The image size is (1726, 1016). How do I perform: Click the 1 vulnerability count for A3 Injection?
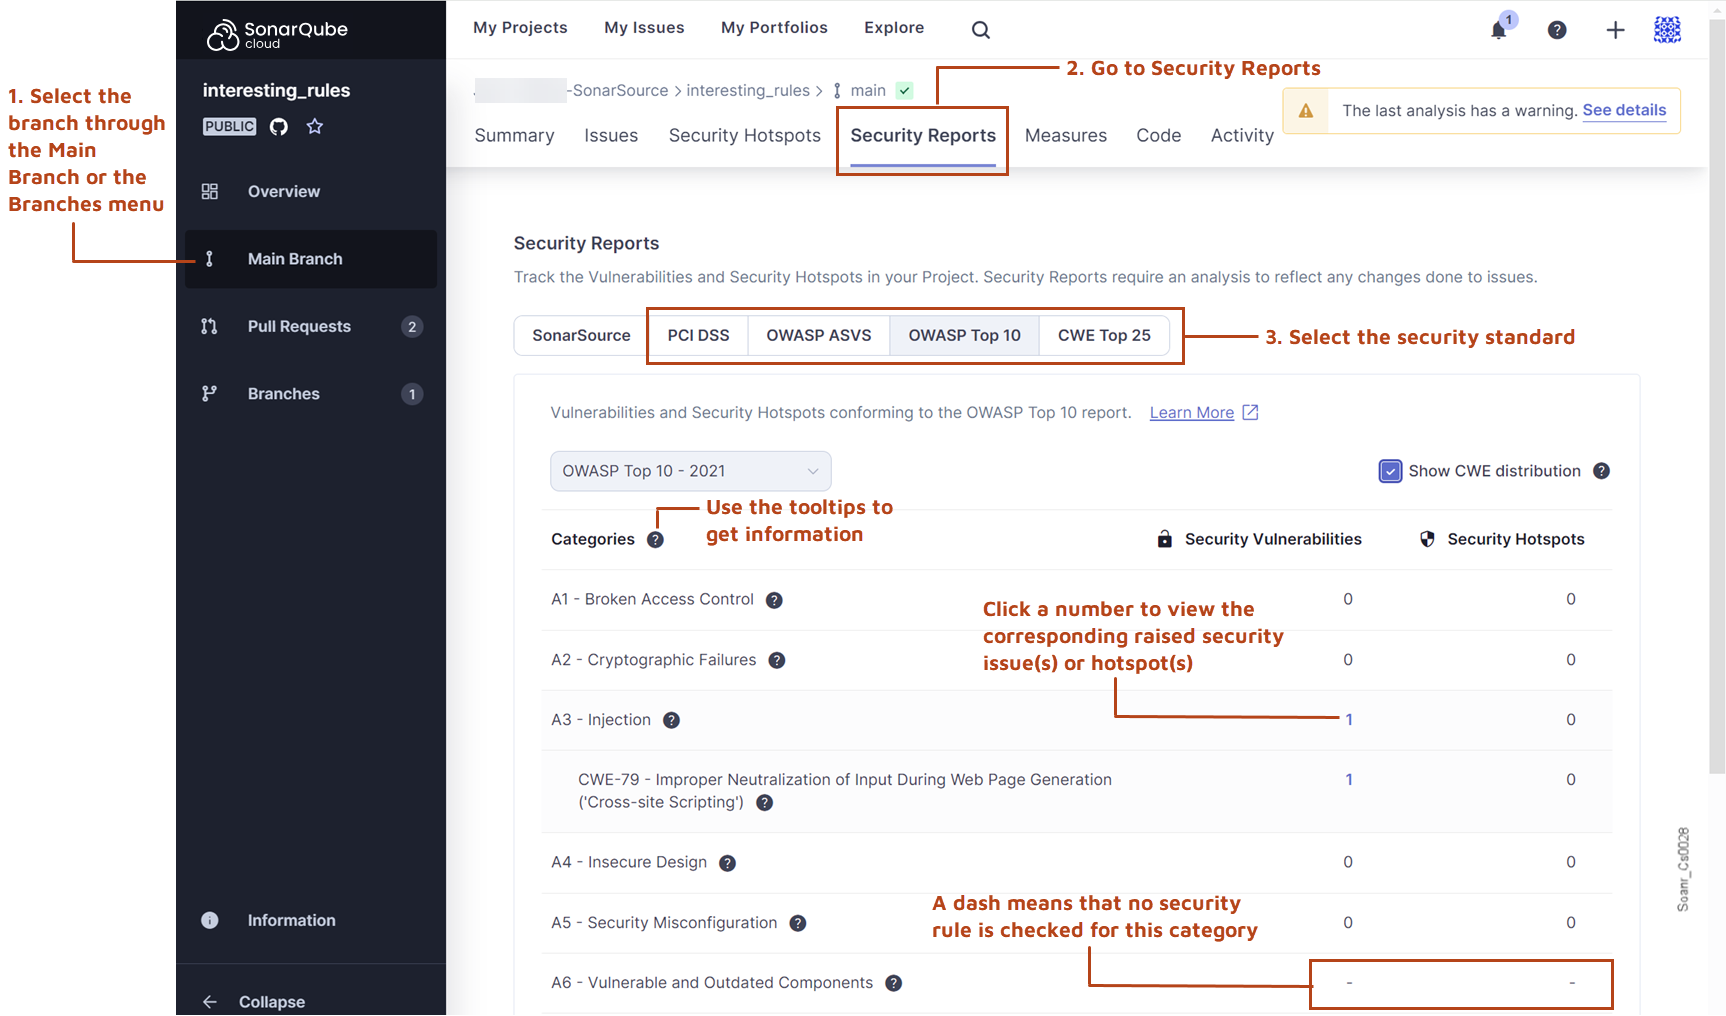click(1348, 719)
